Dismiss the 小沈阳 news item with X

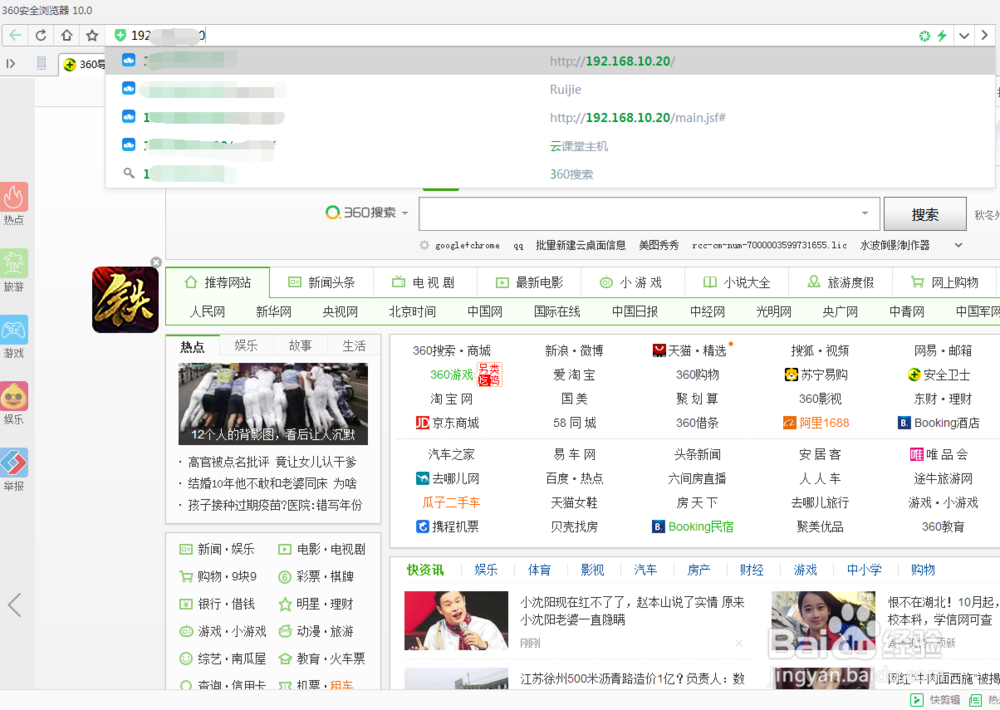tap(739, 643)
